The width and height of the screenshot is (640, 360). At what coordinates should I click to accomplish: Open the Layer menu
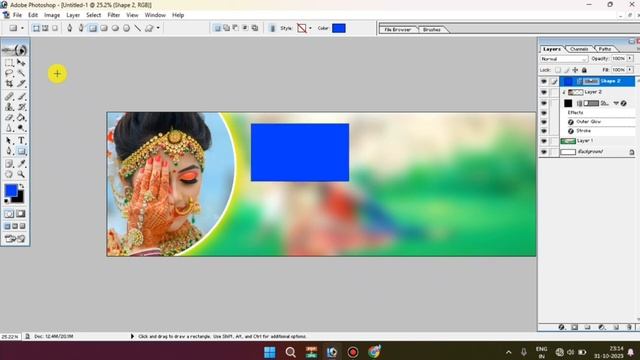pyautogui.click(x=73, y=15)
